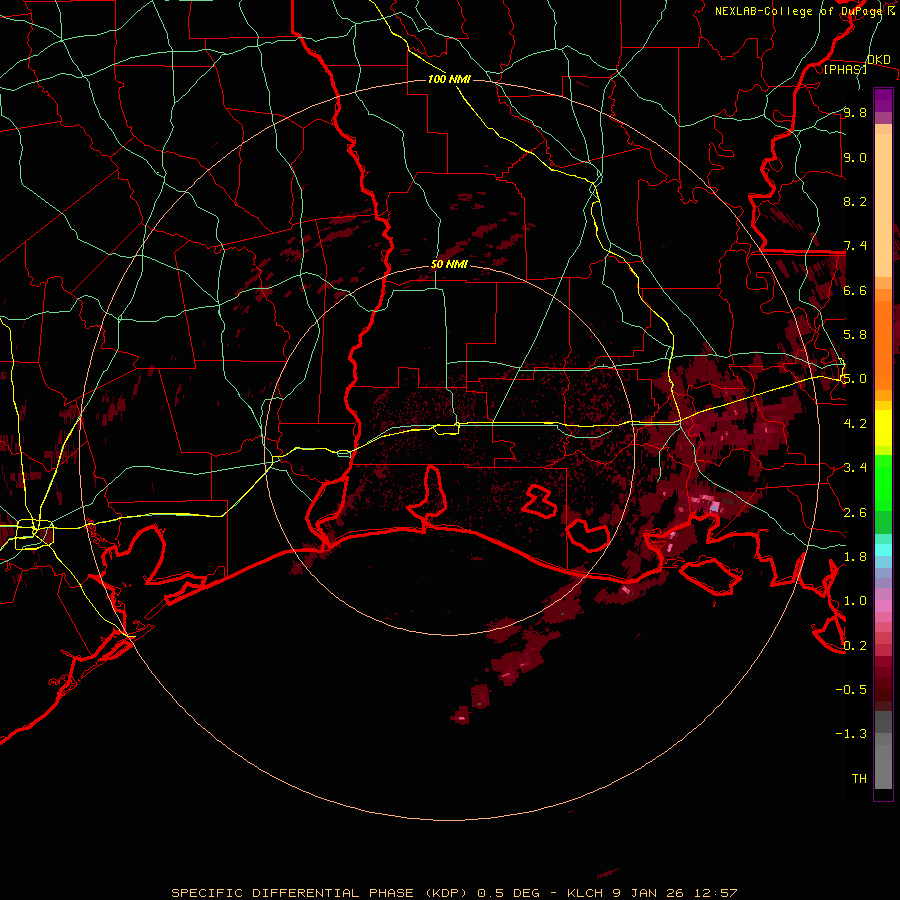900x900 pixels.
Task: Click the 1.0 value on color scale
Action: click(855, 600)
